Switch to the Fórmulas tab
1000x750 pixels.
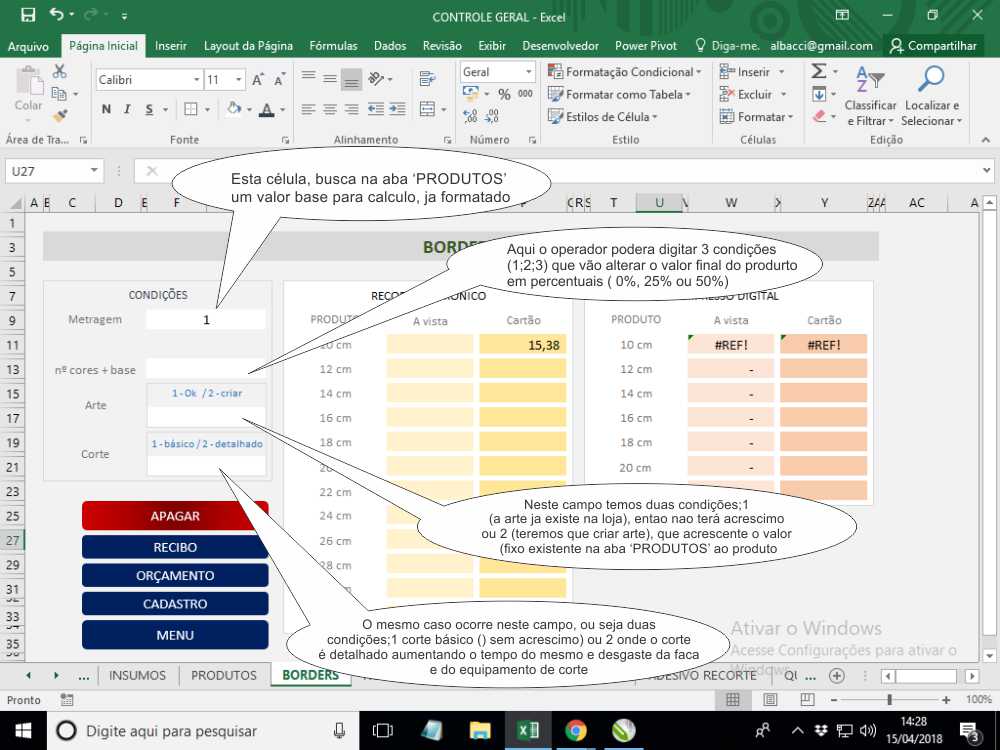pos(334,46)
